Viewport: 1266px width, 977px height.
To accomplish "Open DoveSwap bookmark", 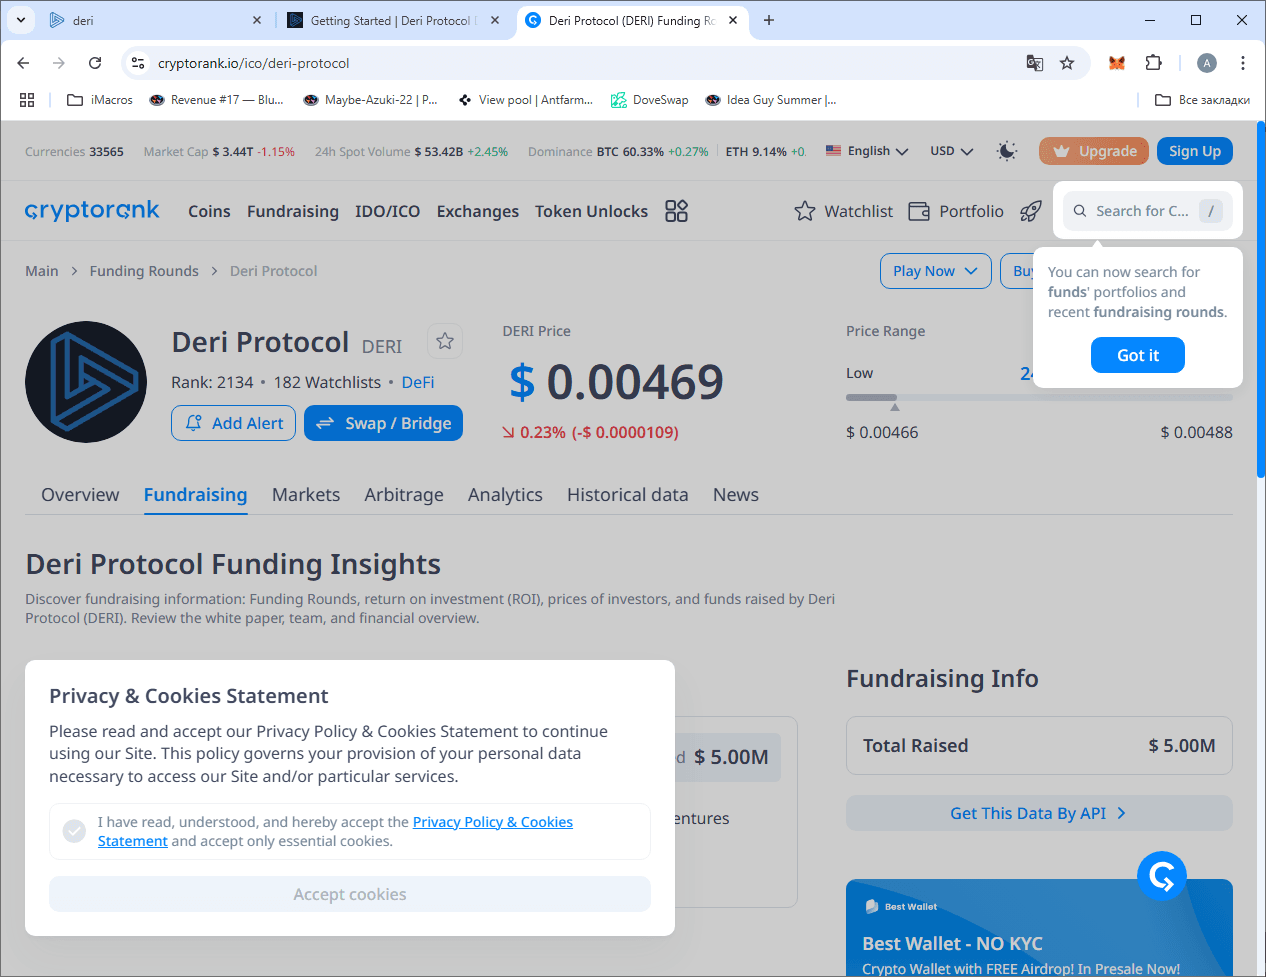I will pyautogui.click(x=650, y=100).
